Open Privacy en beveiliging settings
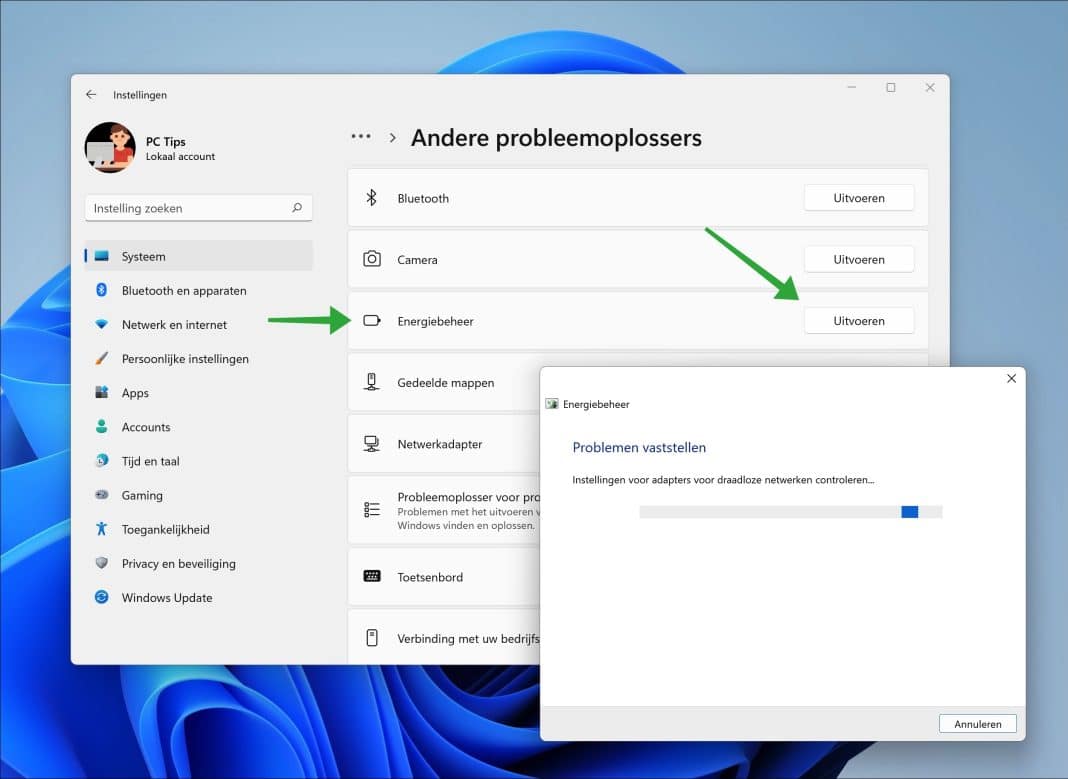 [x=178, y=563]
